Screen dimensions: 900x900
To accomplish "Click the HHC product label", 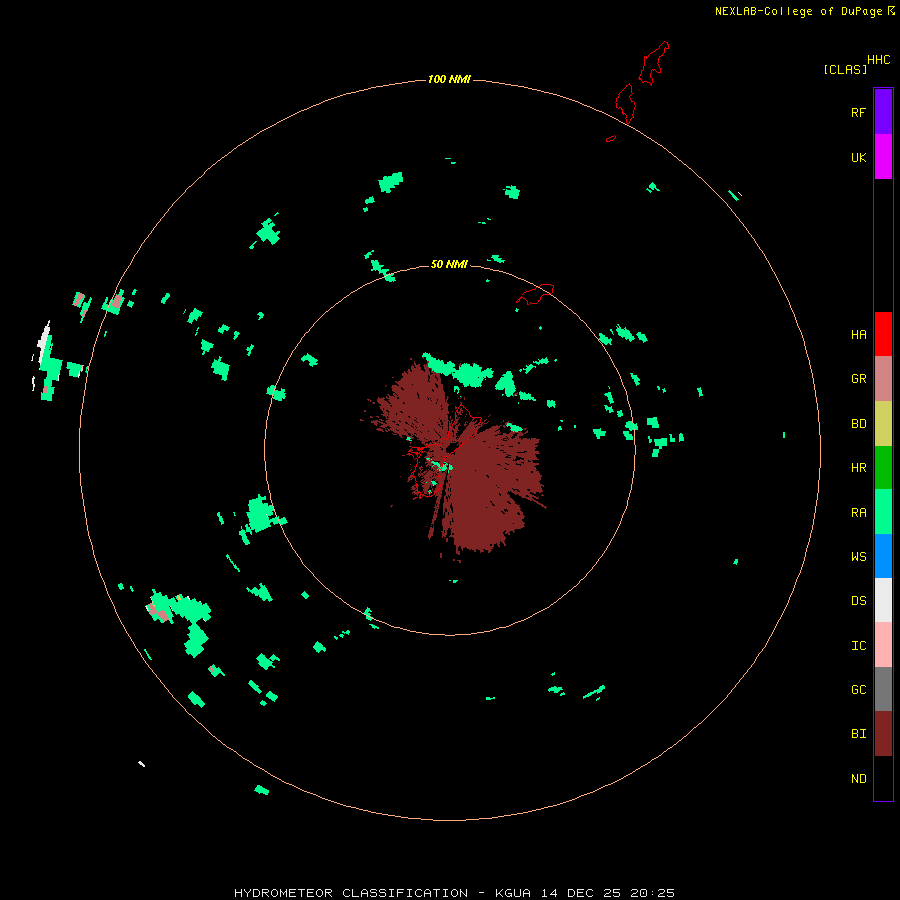I will pyautogui.click(x=878, y=60).
